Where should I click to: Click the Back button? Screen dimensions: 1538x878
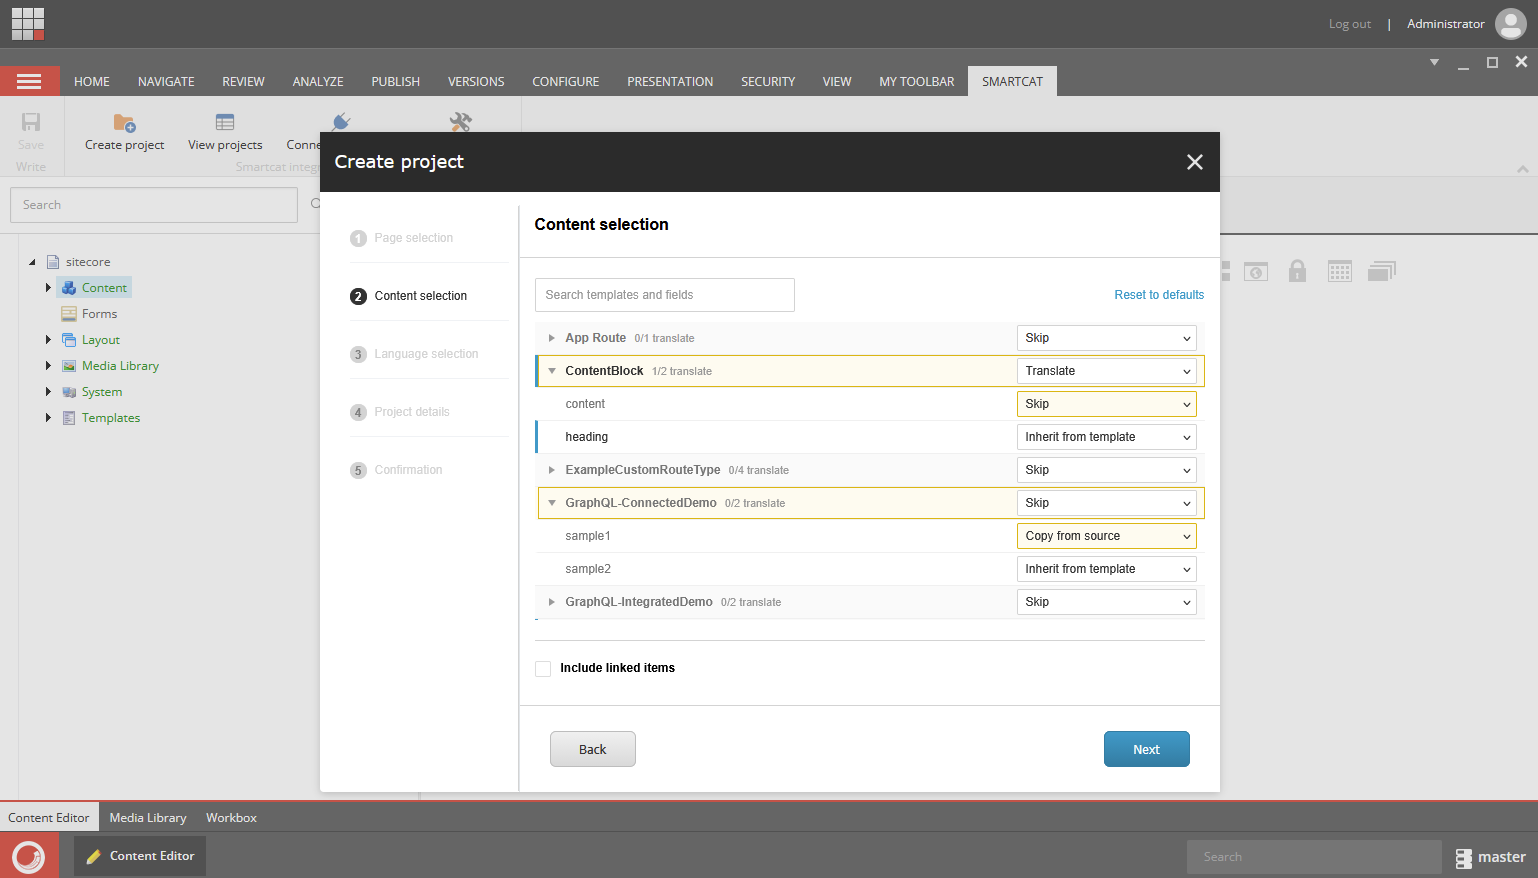pos(593,749)
